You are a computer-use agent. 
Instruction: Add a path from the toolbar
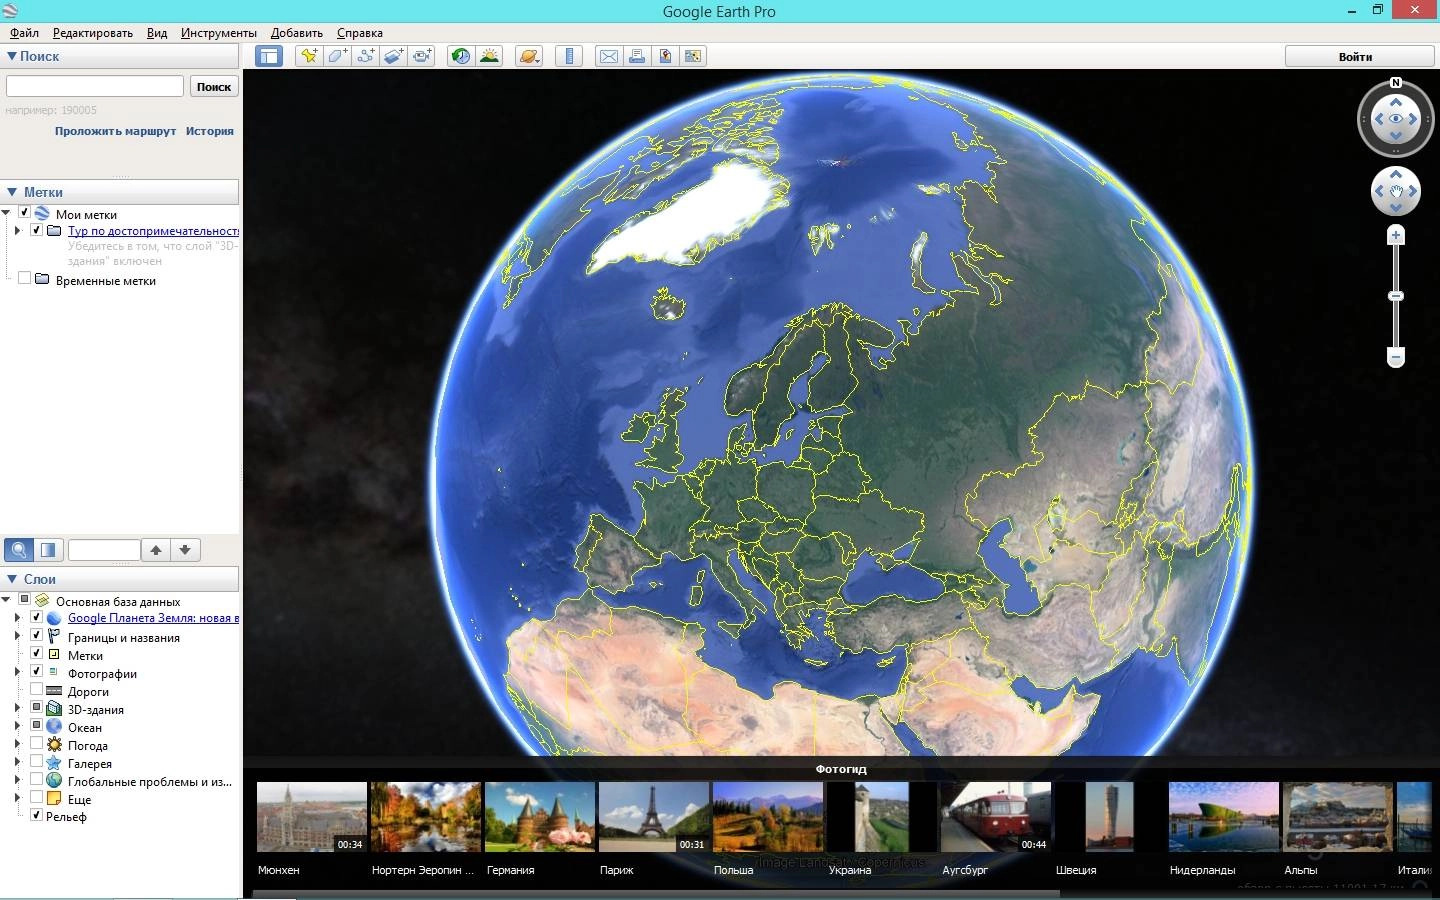[366, 56]
